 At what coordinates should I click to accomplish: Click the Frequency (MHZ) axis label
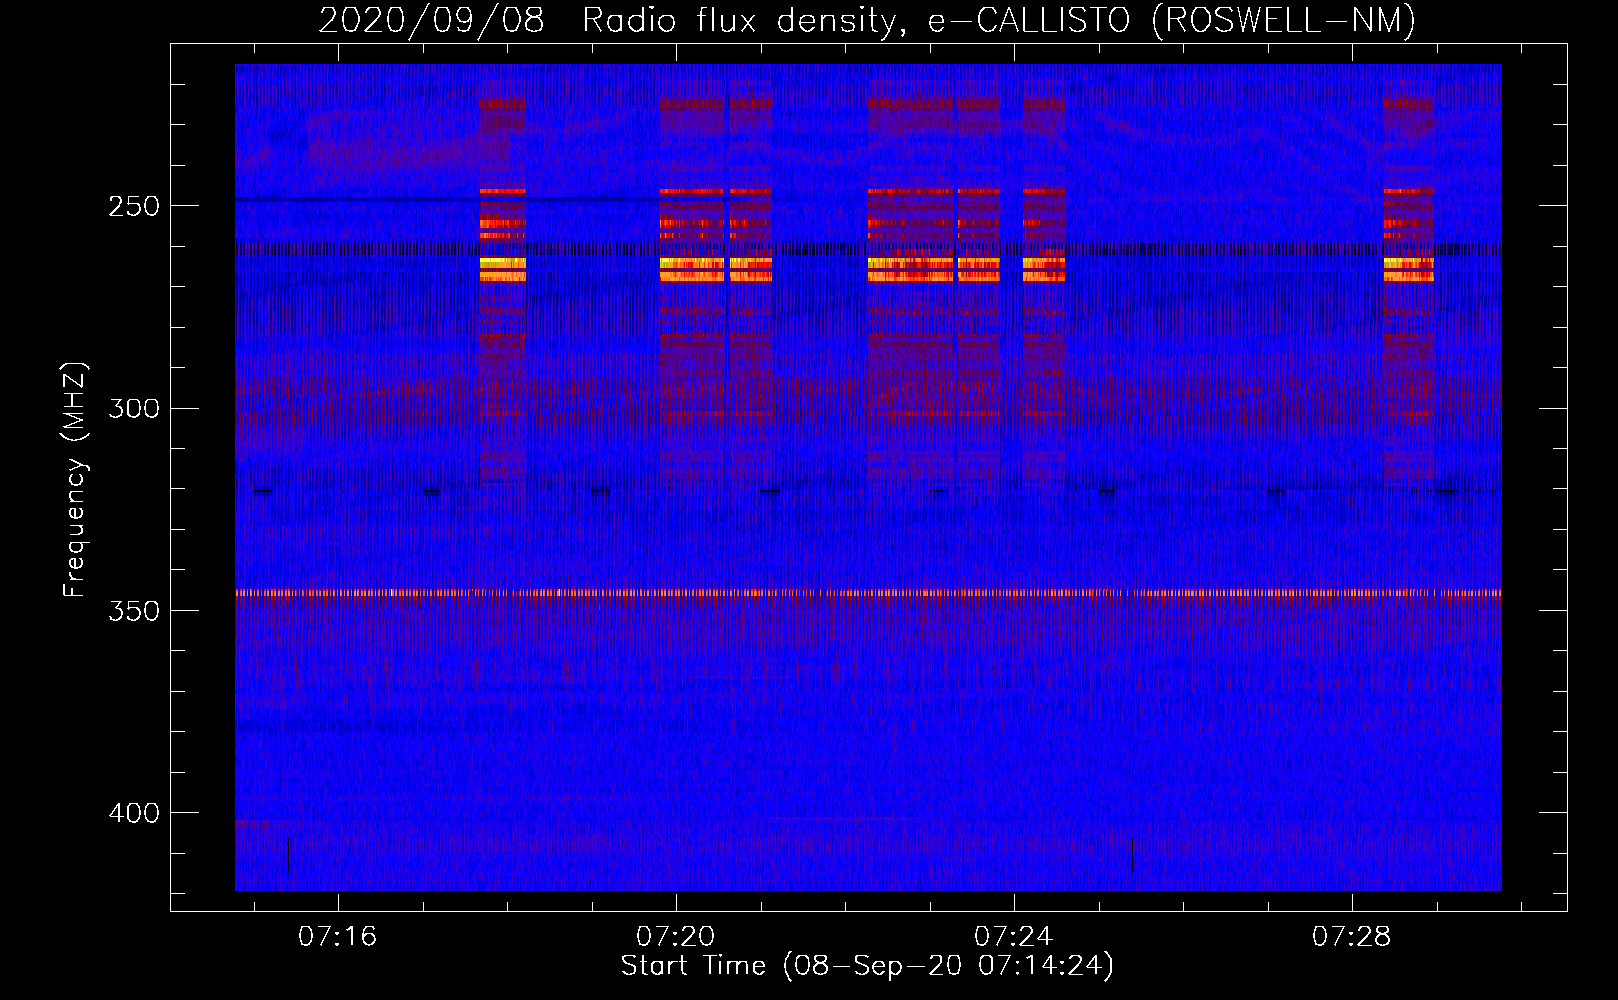click(x=75, y=479)
